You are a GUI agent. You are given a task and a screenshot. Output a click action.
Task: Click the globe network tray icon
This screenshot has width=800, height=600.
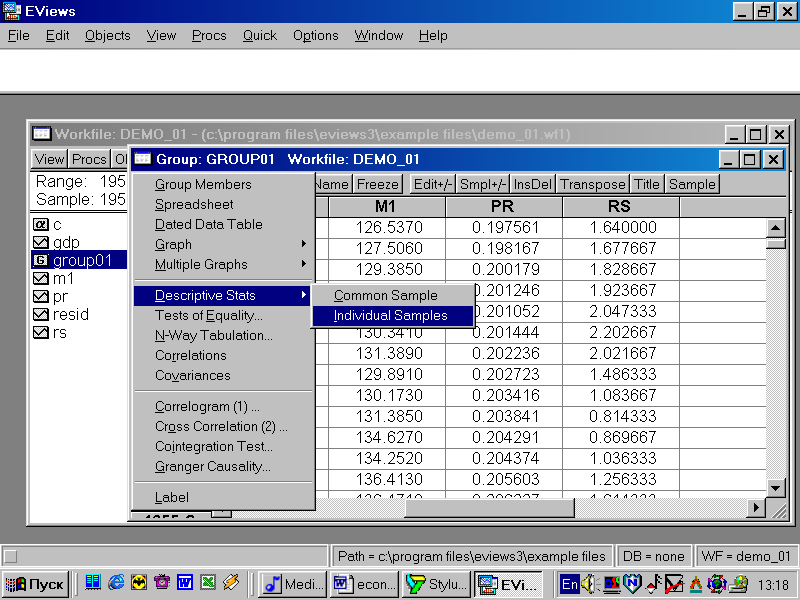coord(716,584)
